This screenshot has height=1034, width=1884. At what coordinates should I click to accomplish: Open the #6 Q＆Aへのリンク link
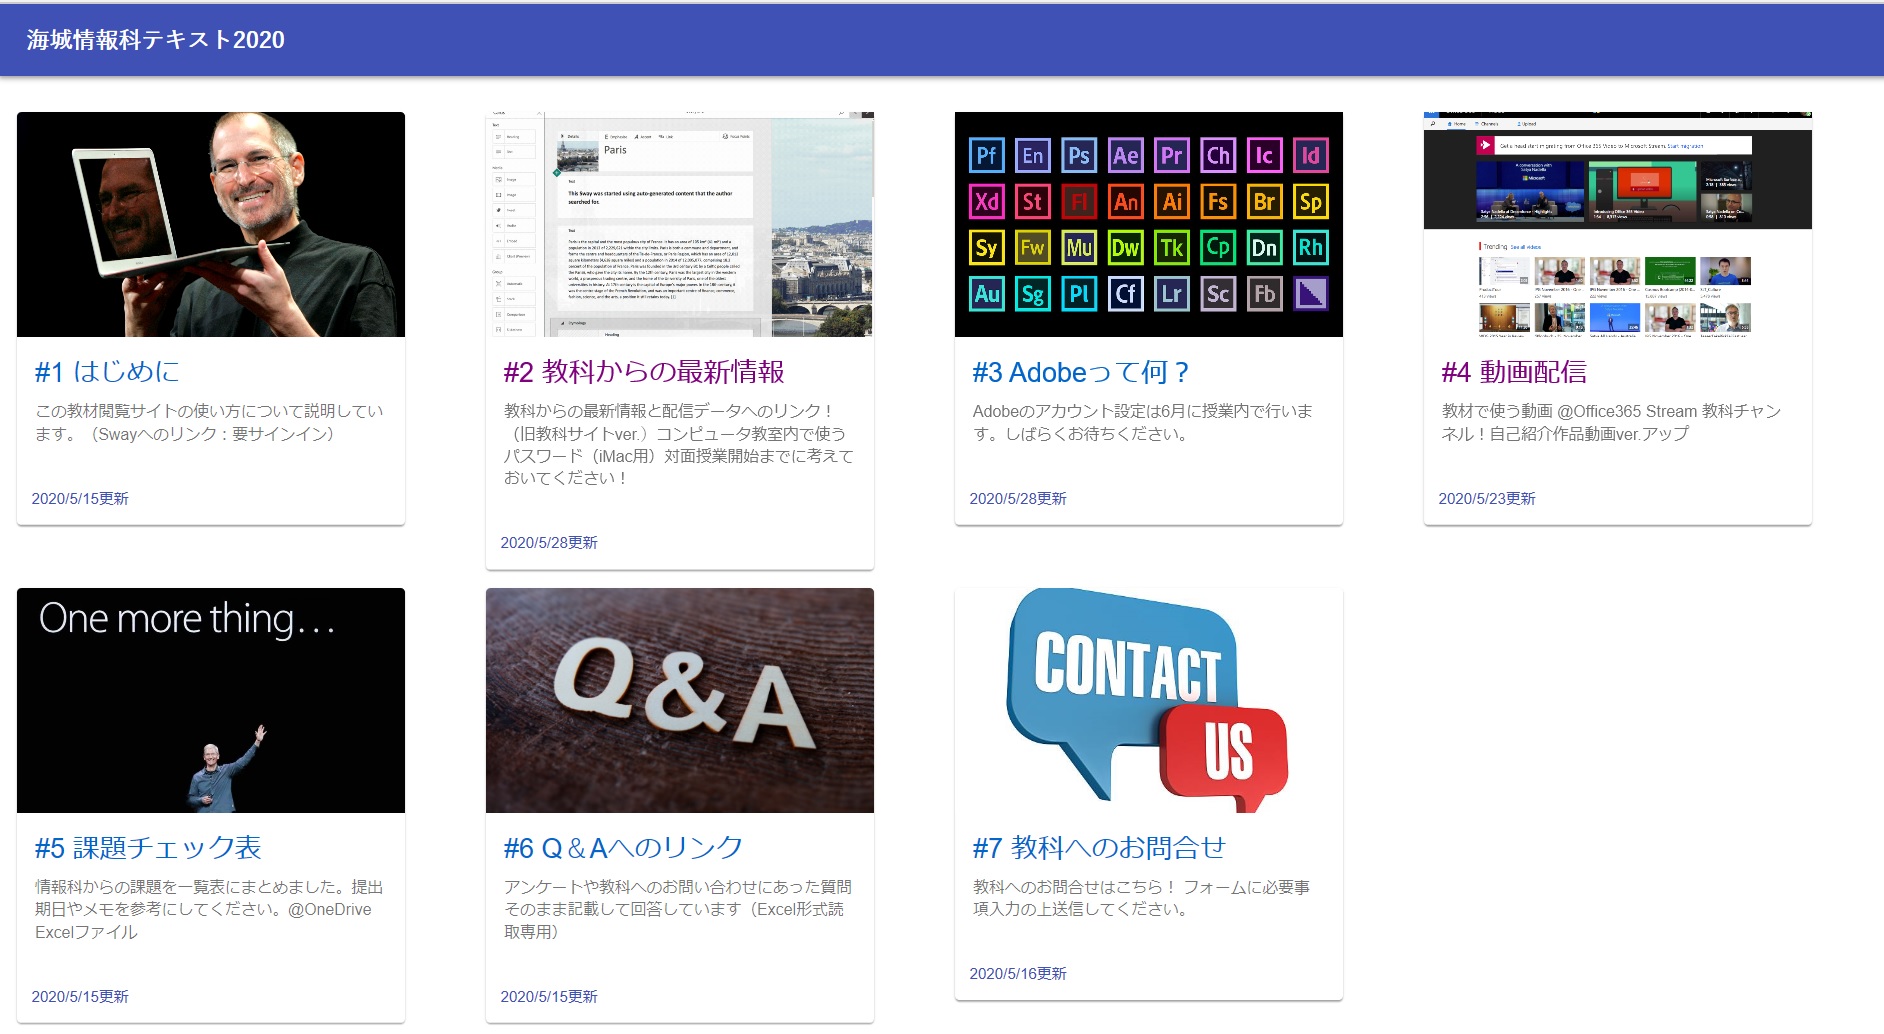[x=623, y=848]
